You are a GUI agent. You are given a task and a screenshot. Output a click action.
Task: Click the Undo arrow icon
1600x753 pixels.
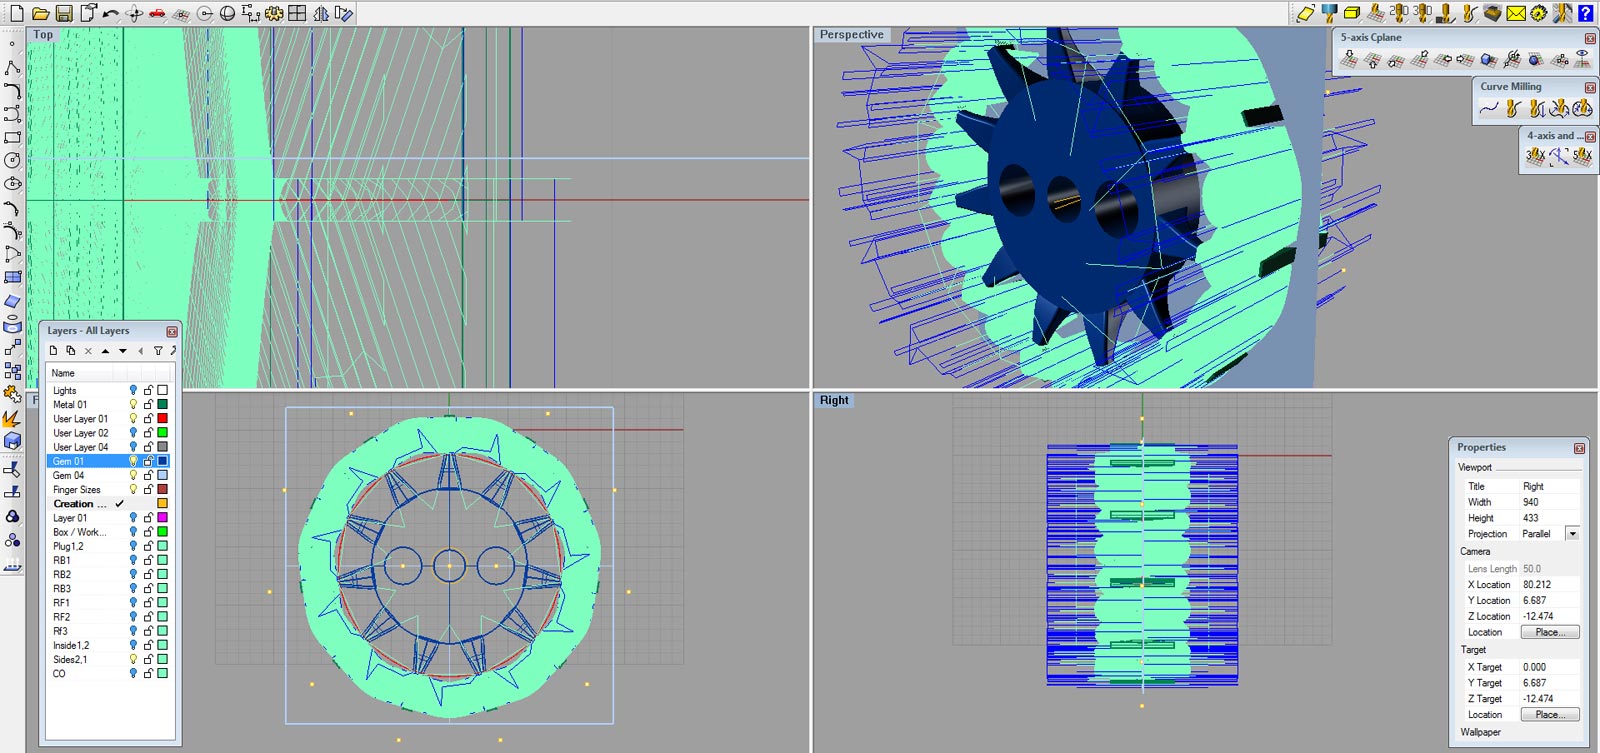point(110,13)
